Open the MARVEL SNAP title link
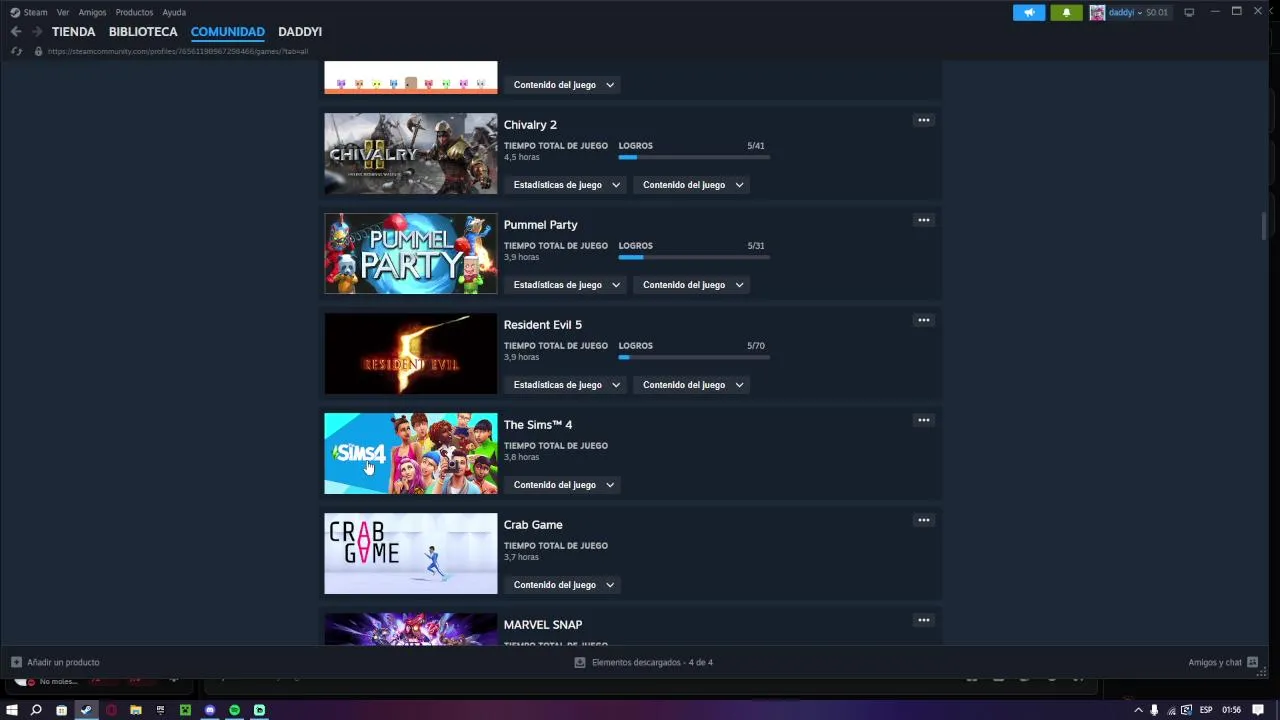Viewport: 1280px width, 720px height. coord(543,625)
